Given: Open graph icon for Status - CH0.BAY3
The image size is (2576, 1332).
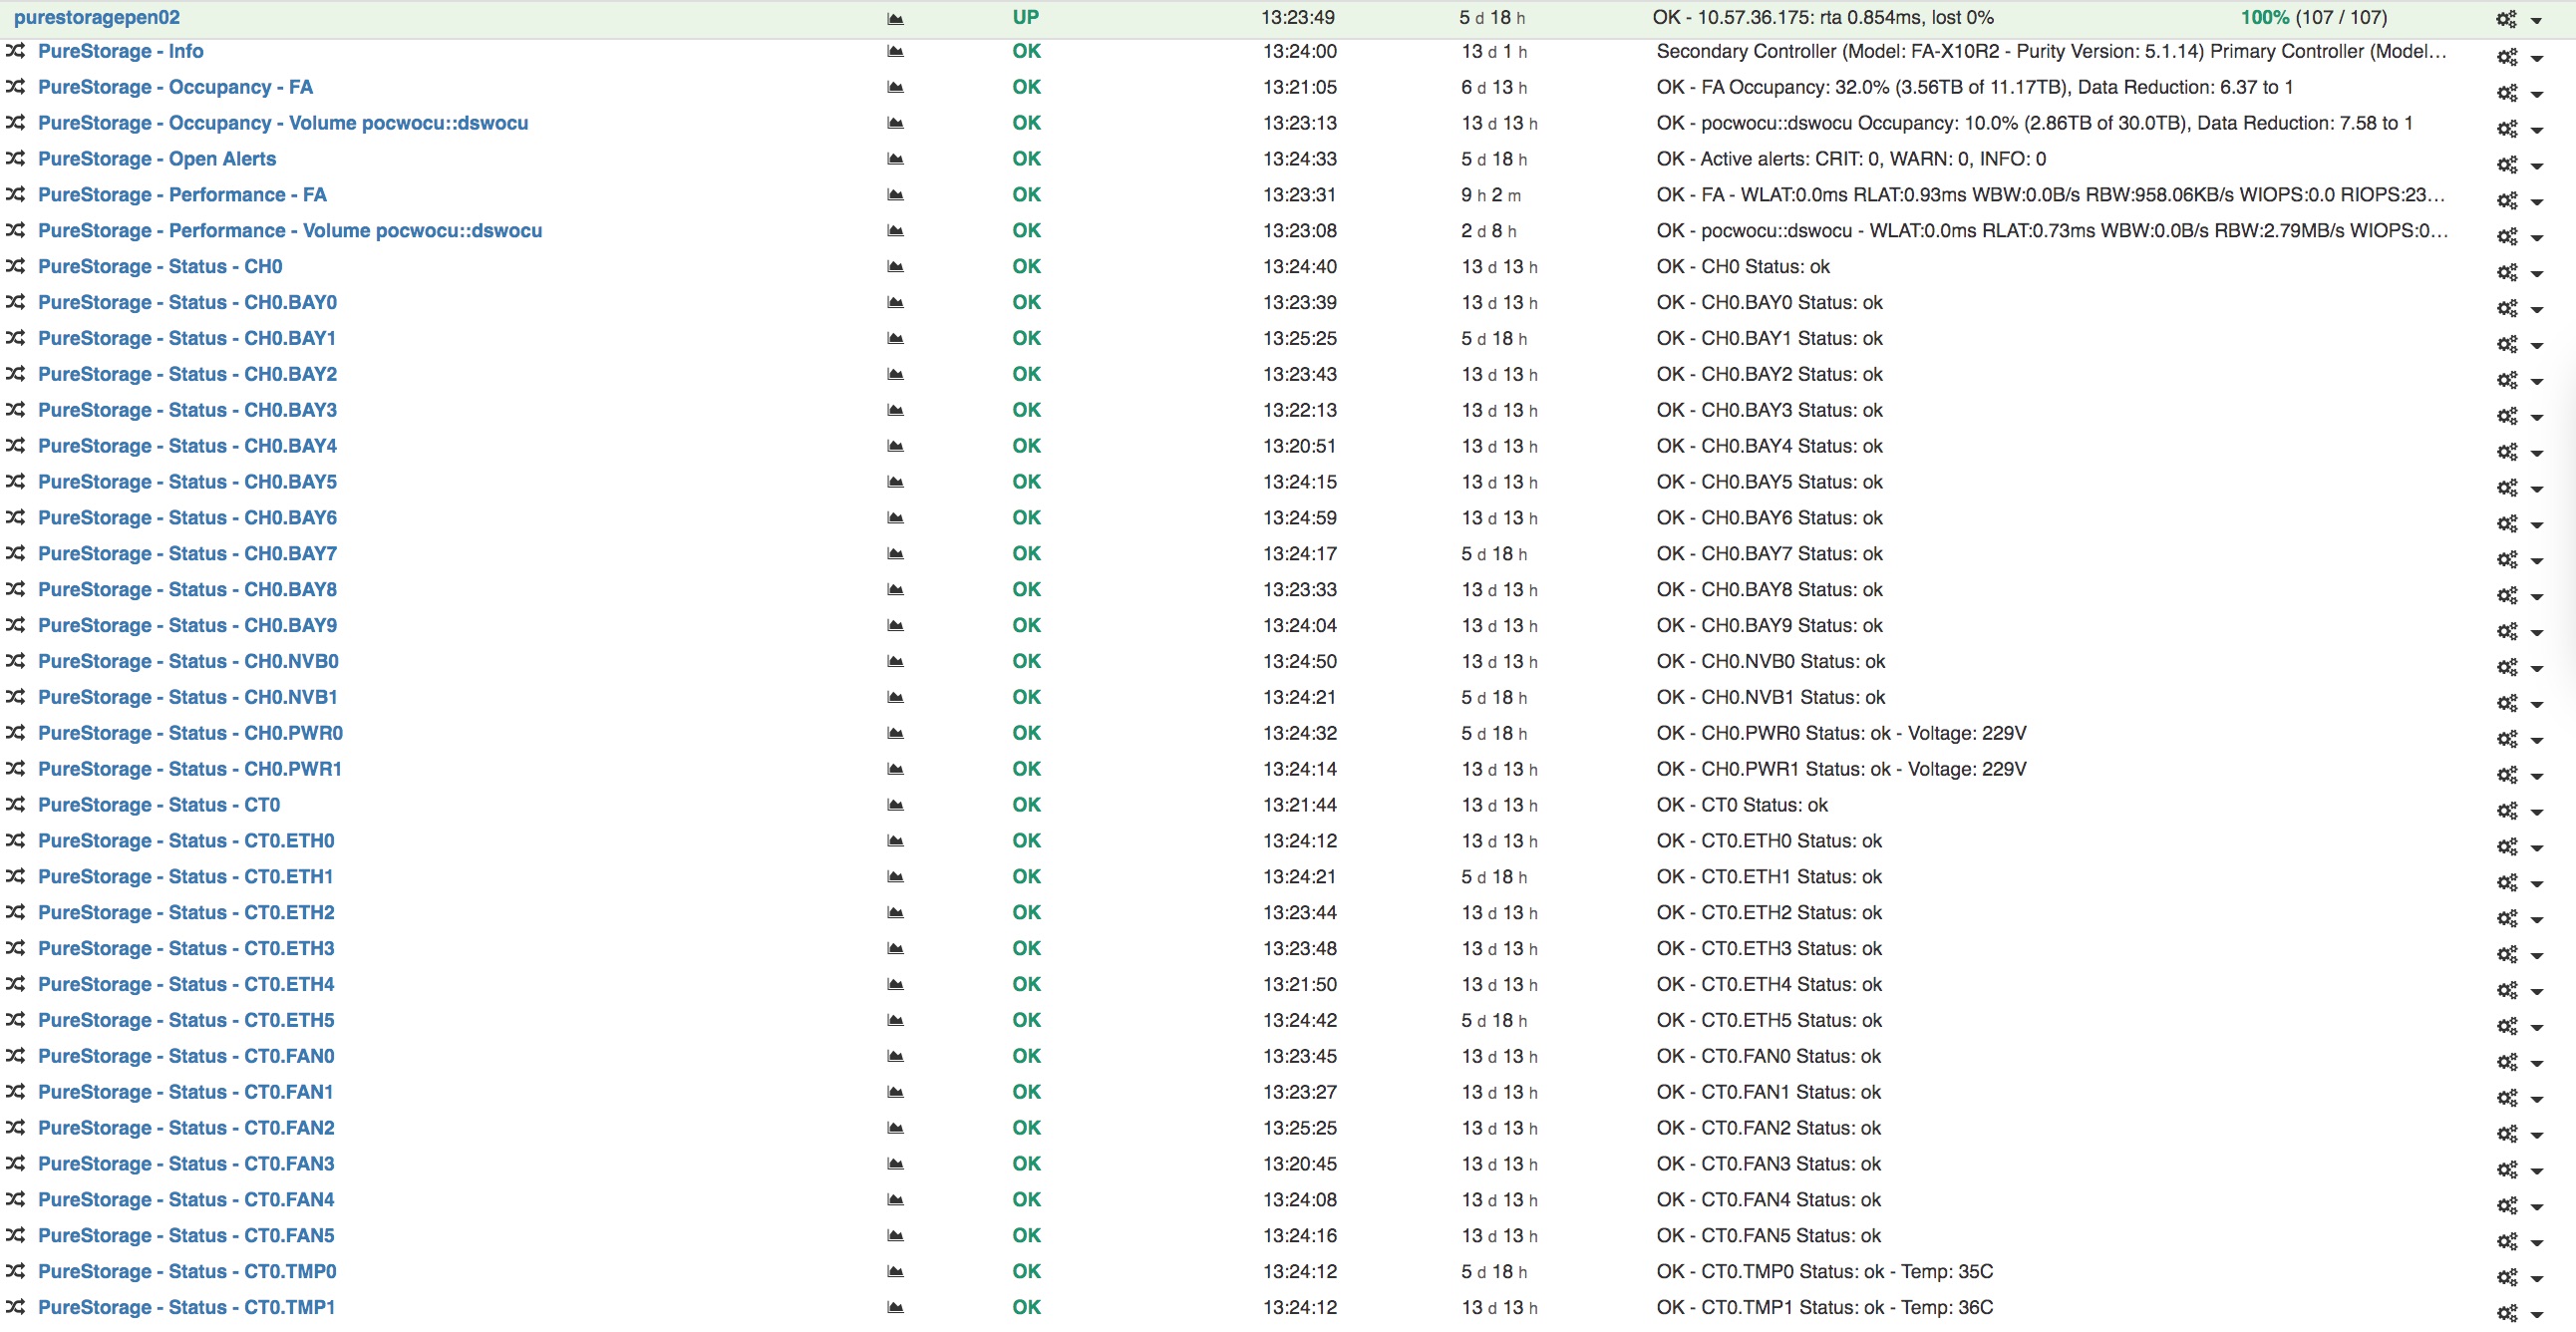Looking at the screenshot, I should [x=895, y=411].
